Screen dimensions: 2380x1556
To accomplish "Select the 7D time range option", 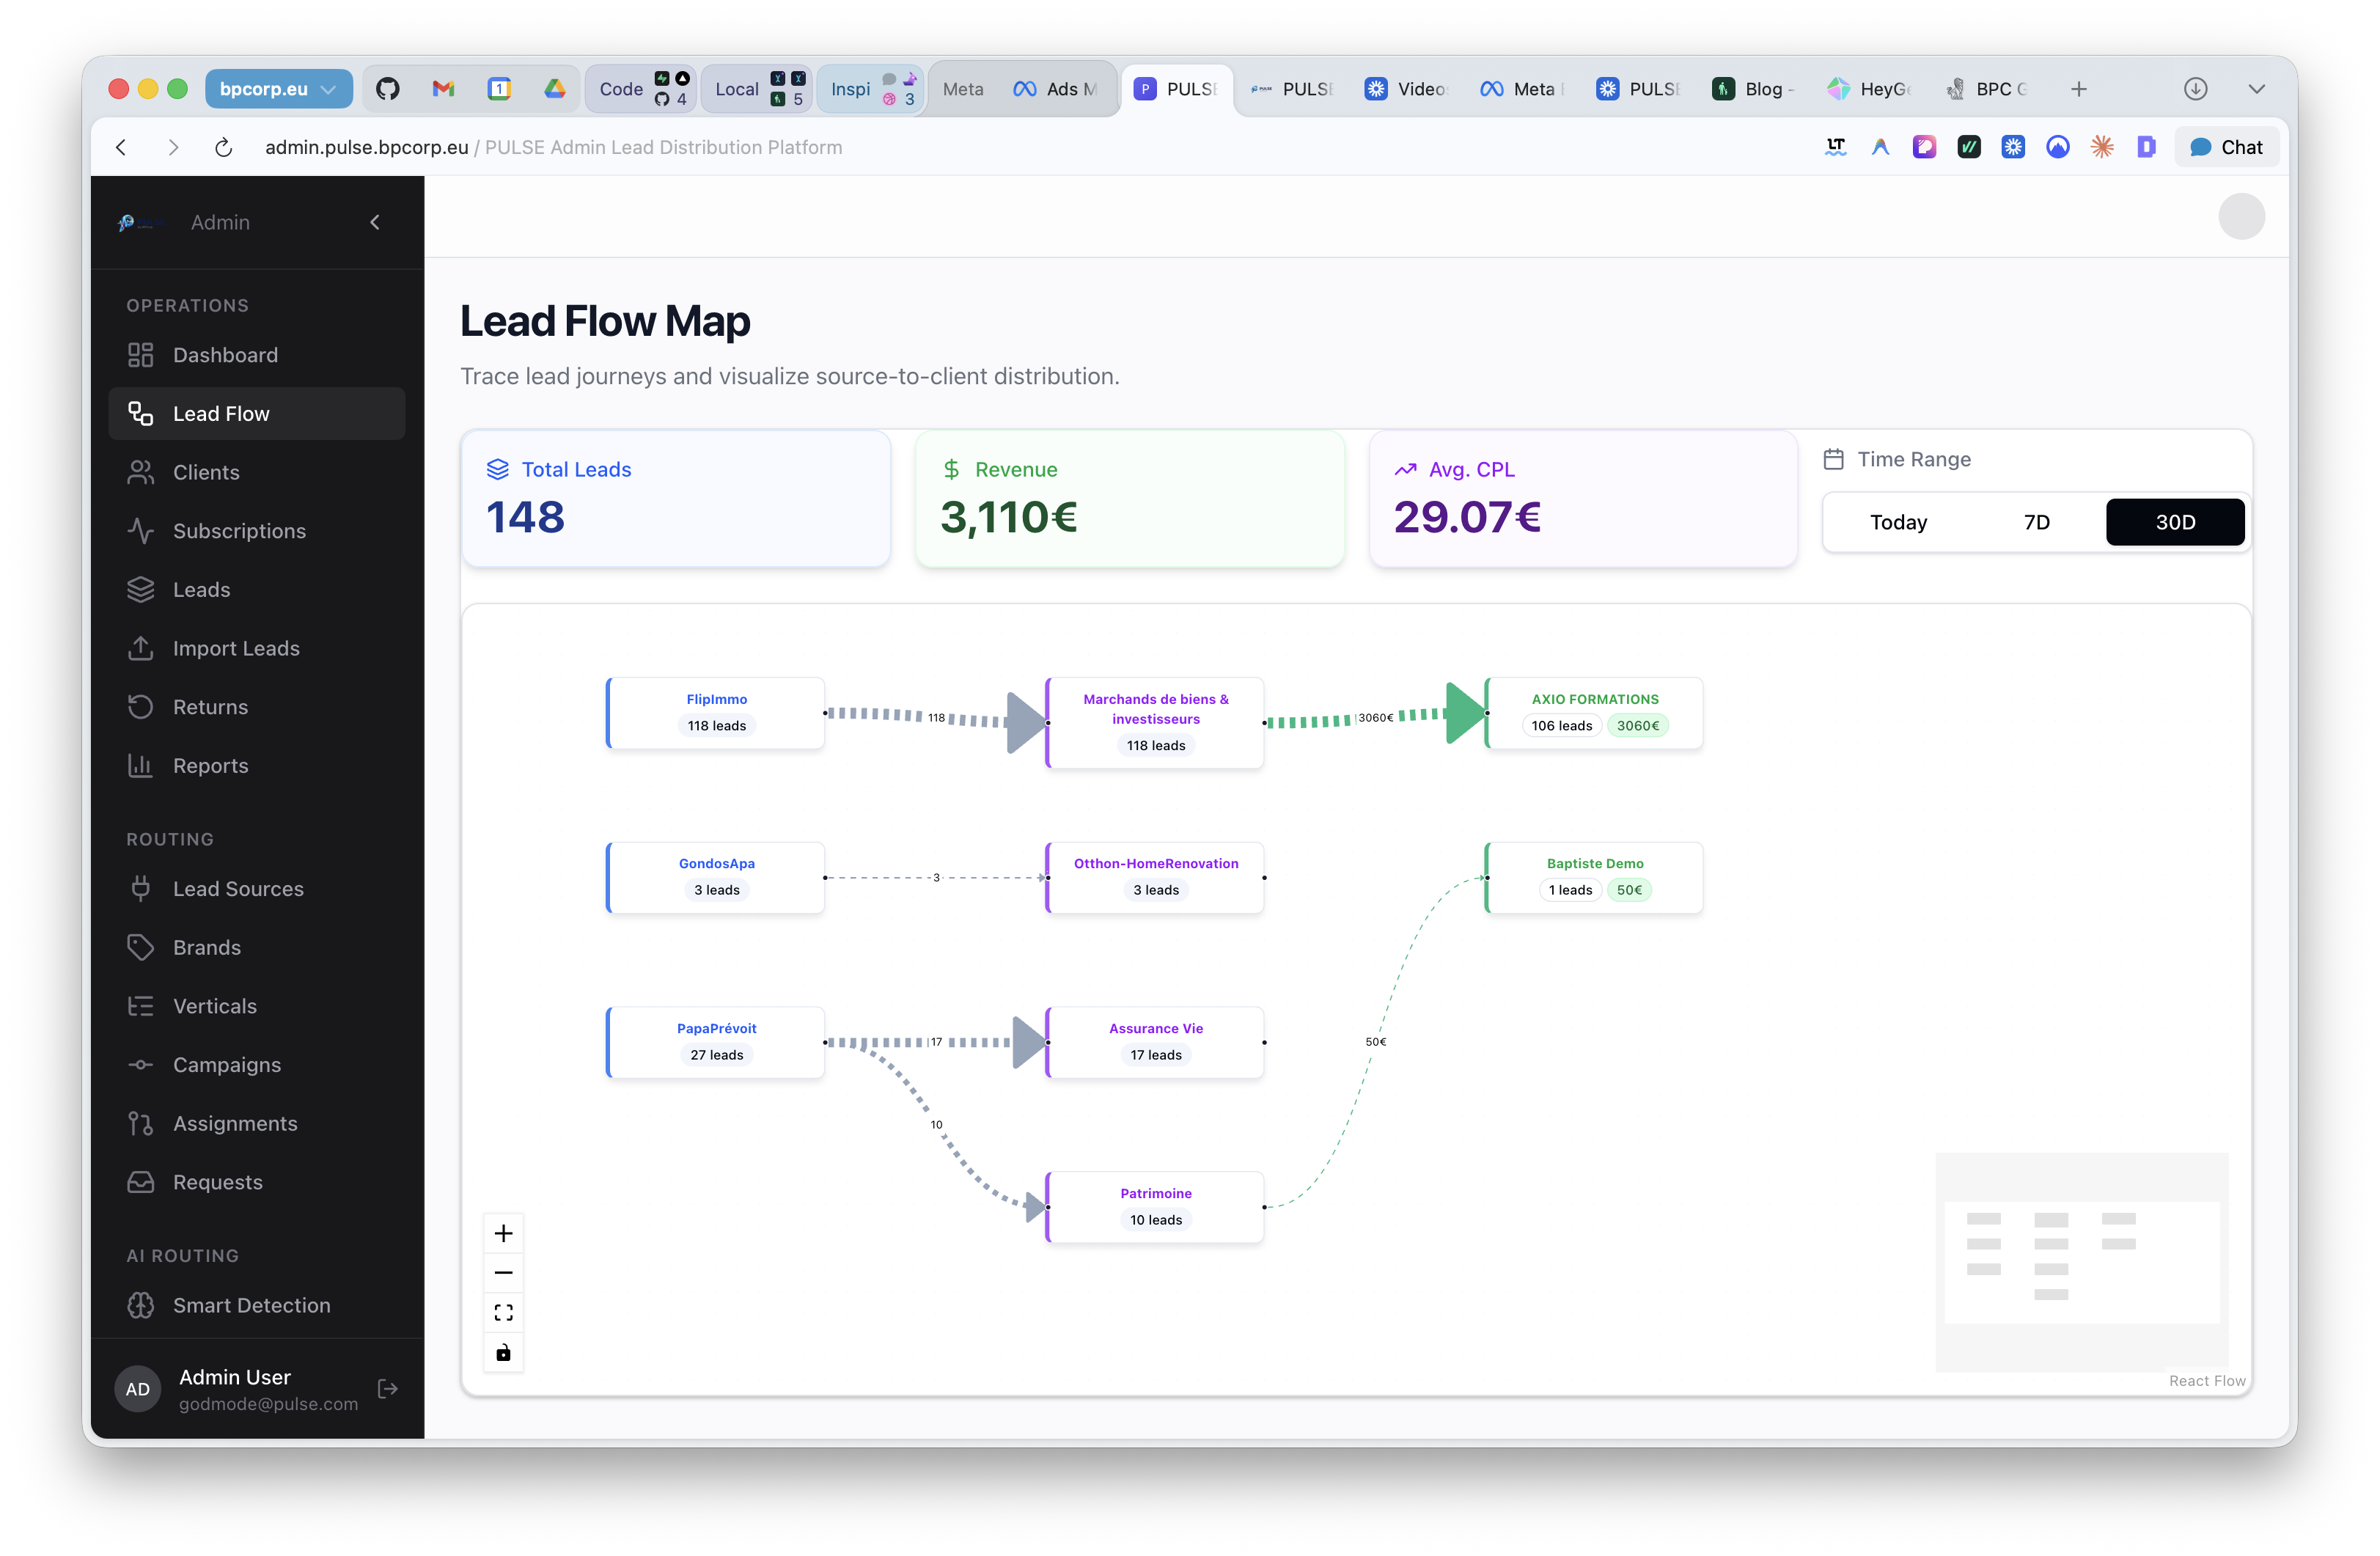I will coord(2036,521).
